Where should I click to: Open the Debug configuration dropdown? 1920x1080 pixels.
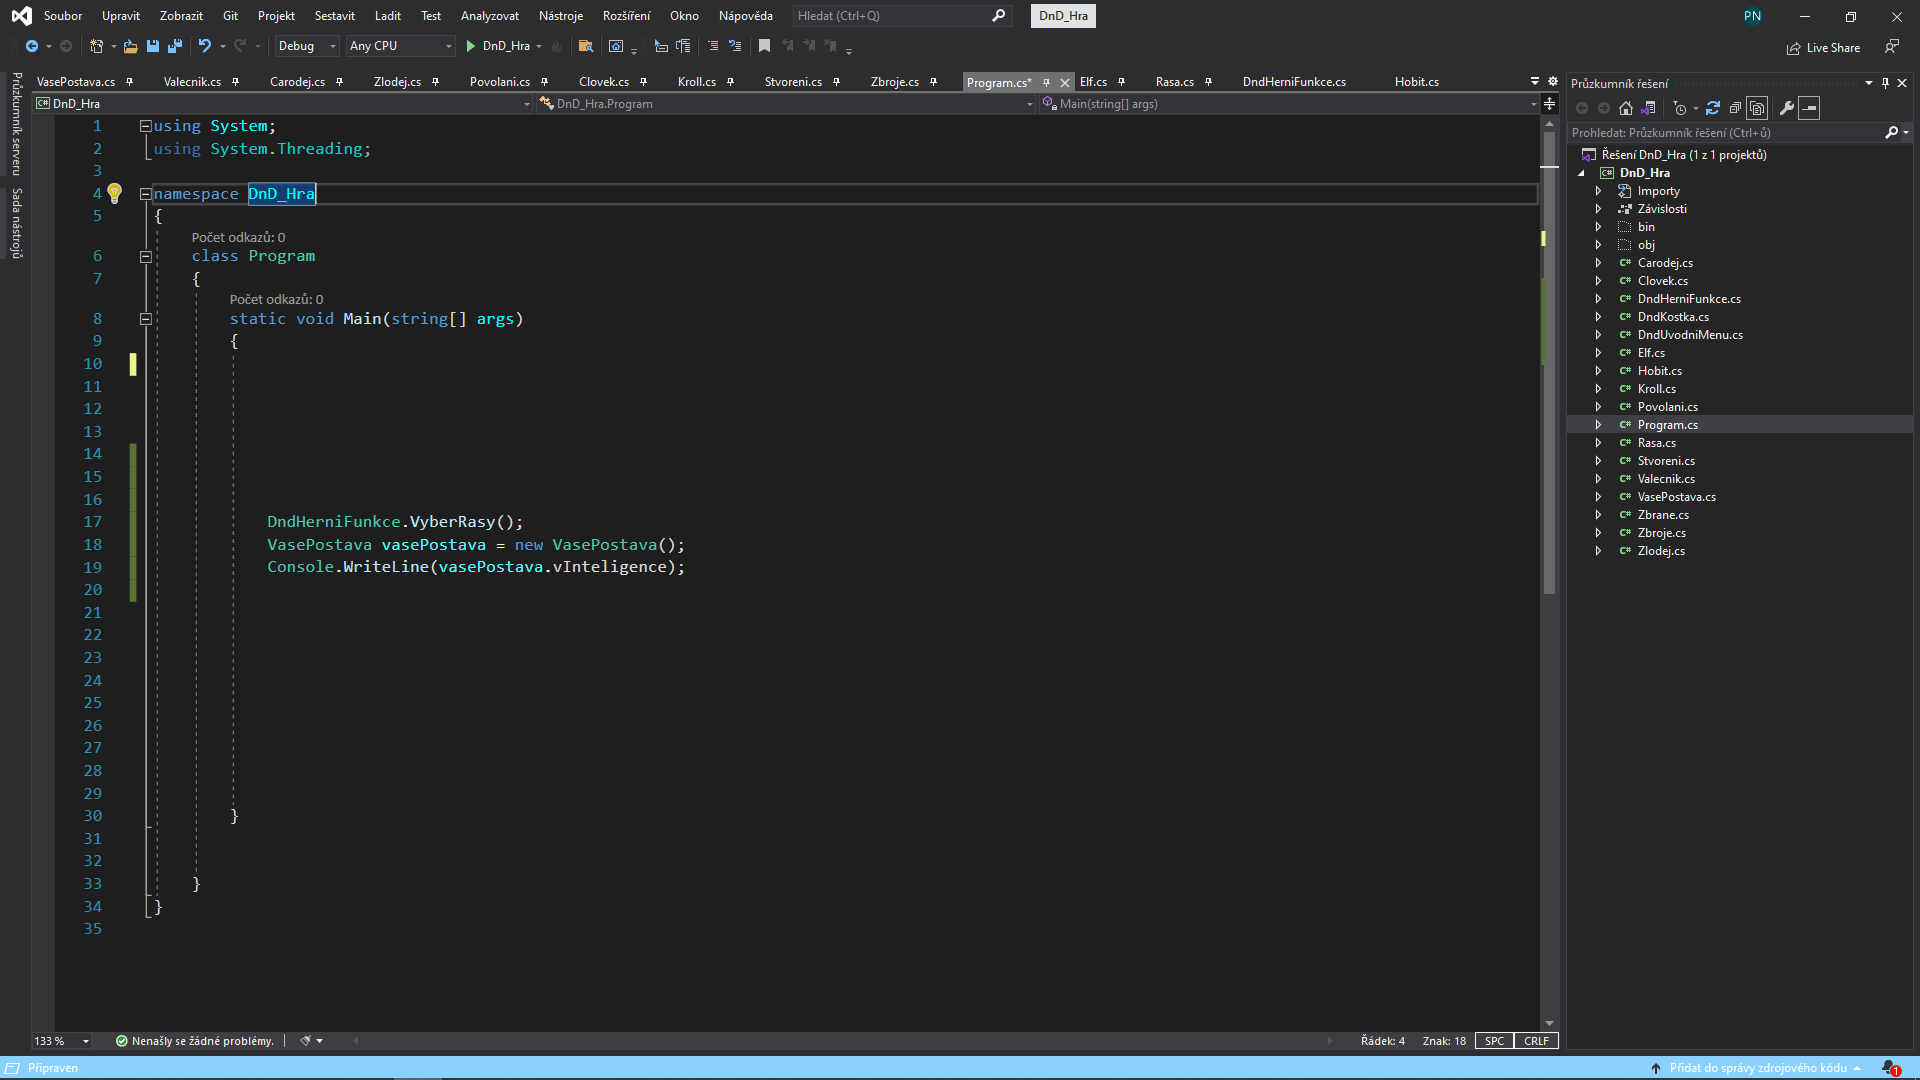306,46
